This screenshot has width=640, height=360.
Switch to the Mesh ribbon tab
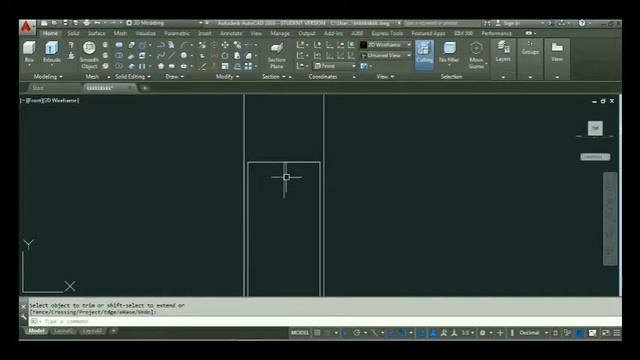point(120,33)
